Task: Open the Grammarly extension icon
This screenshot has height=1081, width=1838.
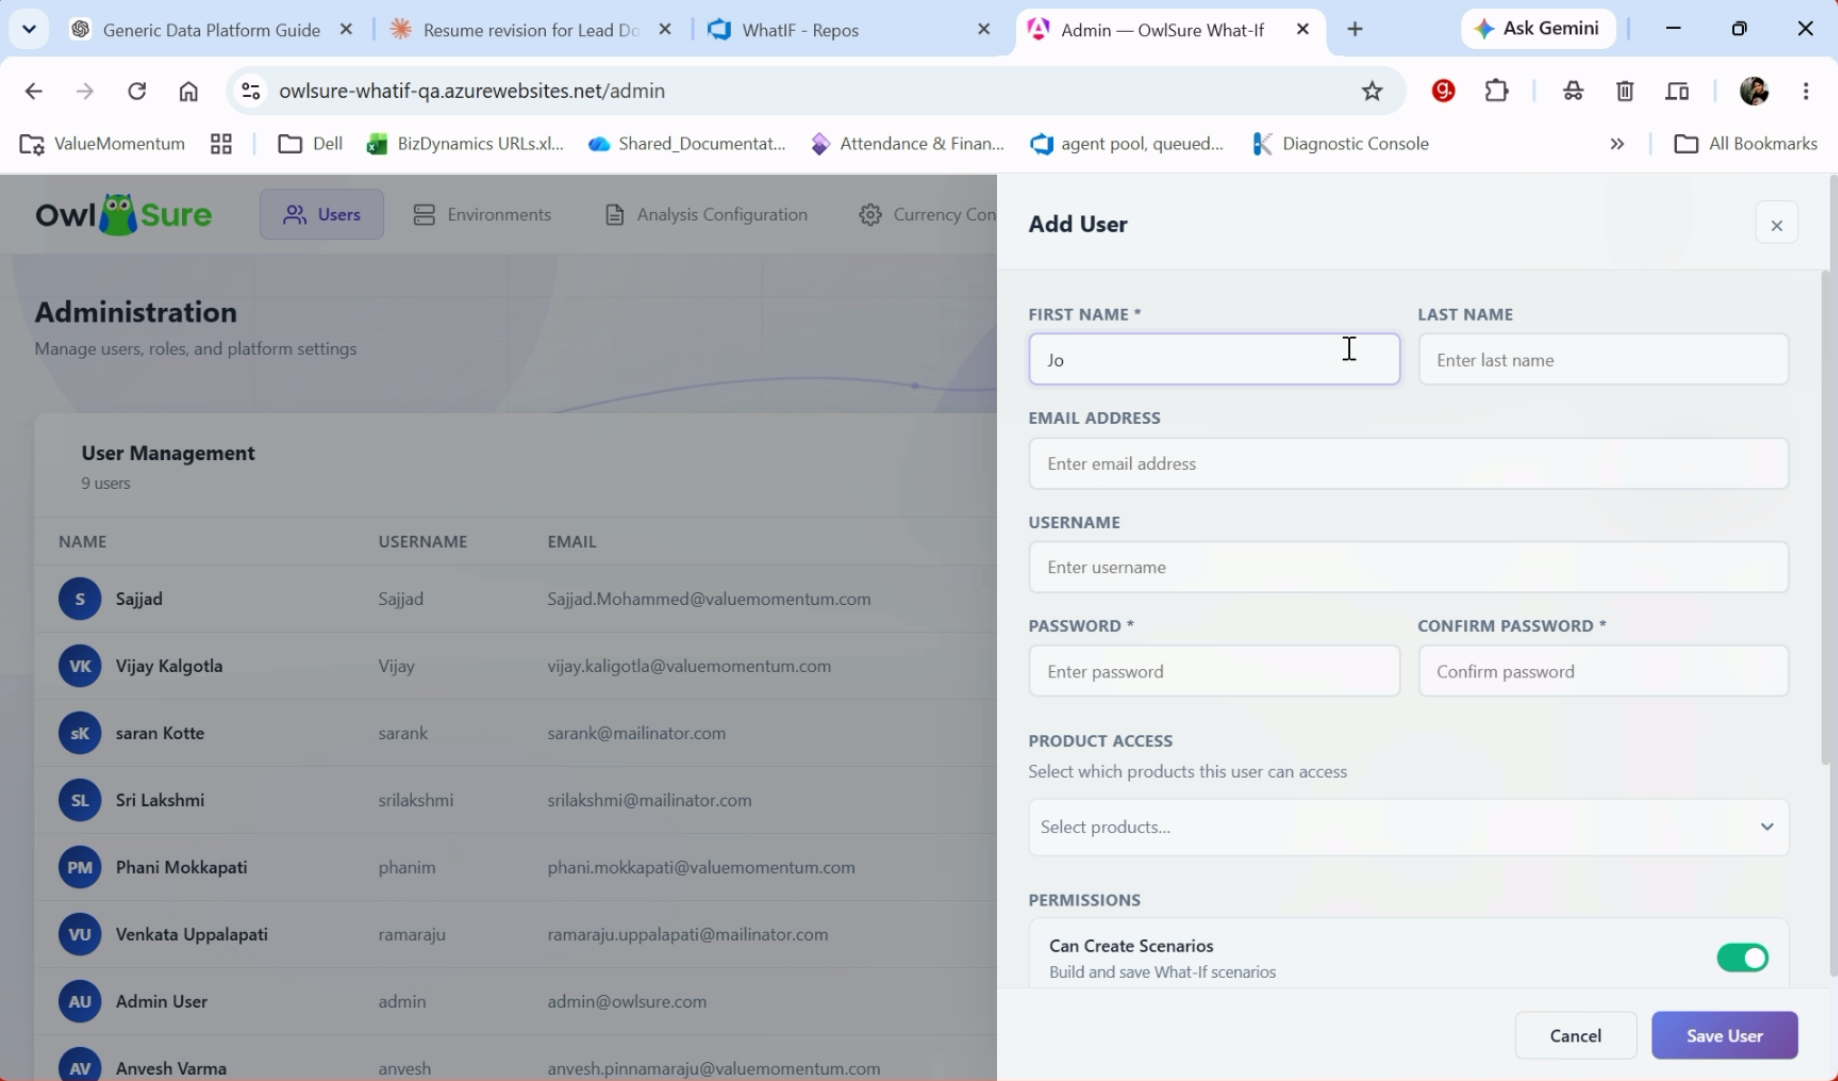Action: tap(1443, 91)
